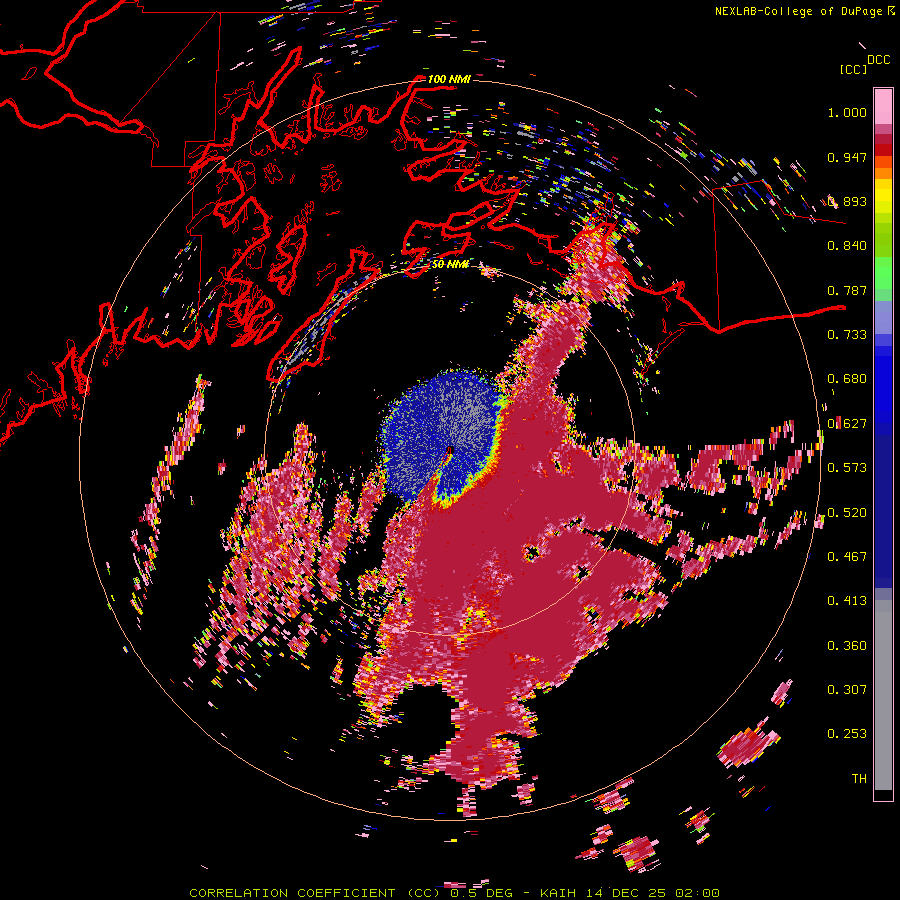Click the 0.627 scale value
Viewport: 900px width, 900px height.
click(847, 424)
